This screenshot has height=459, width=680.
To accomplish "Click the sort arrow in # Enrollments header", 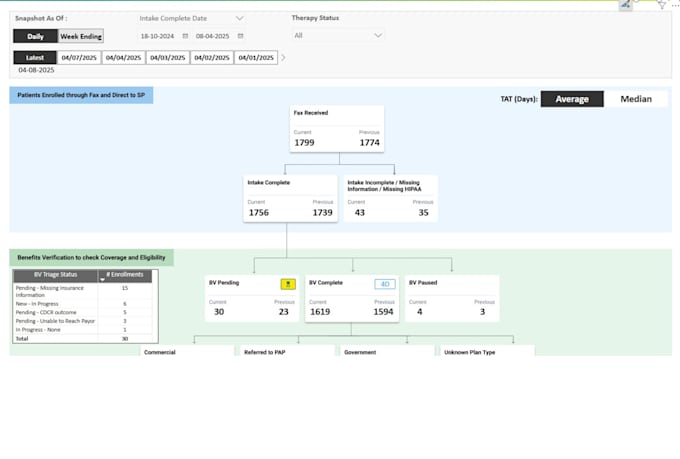I will [x=102, y=280].
